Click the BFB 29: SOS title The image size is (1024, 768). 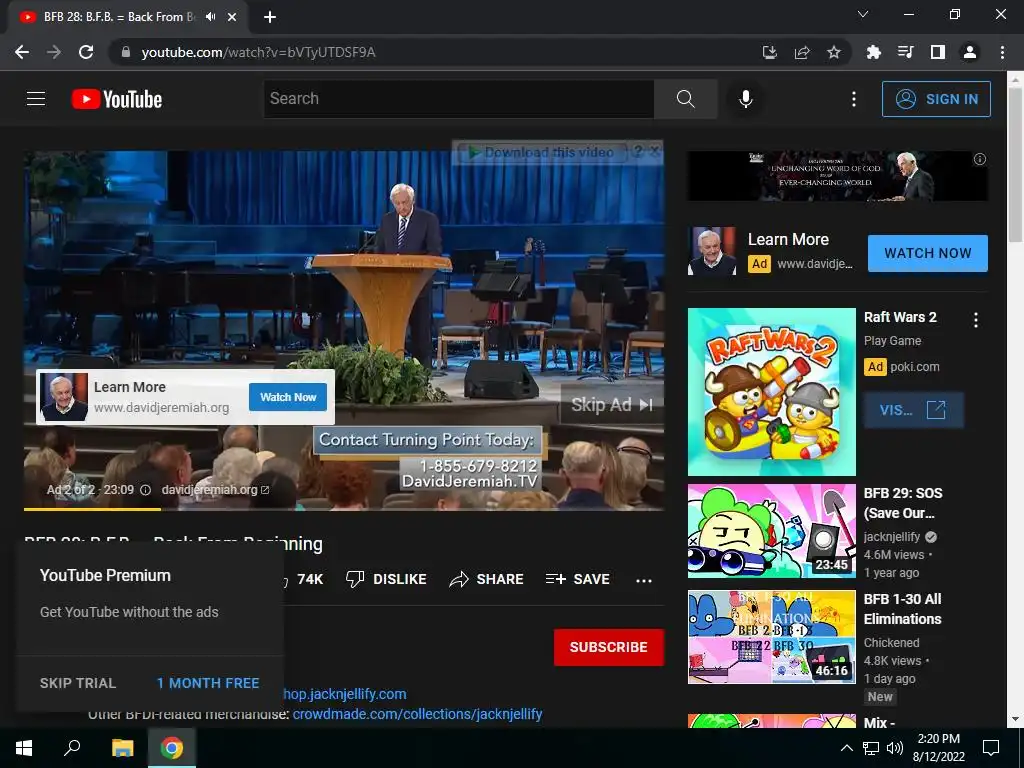[903, 503]
